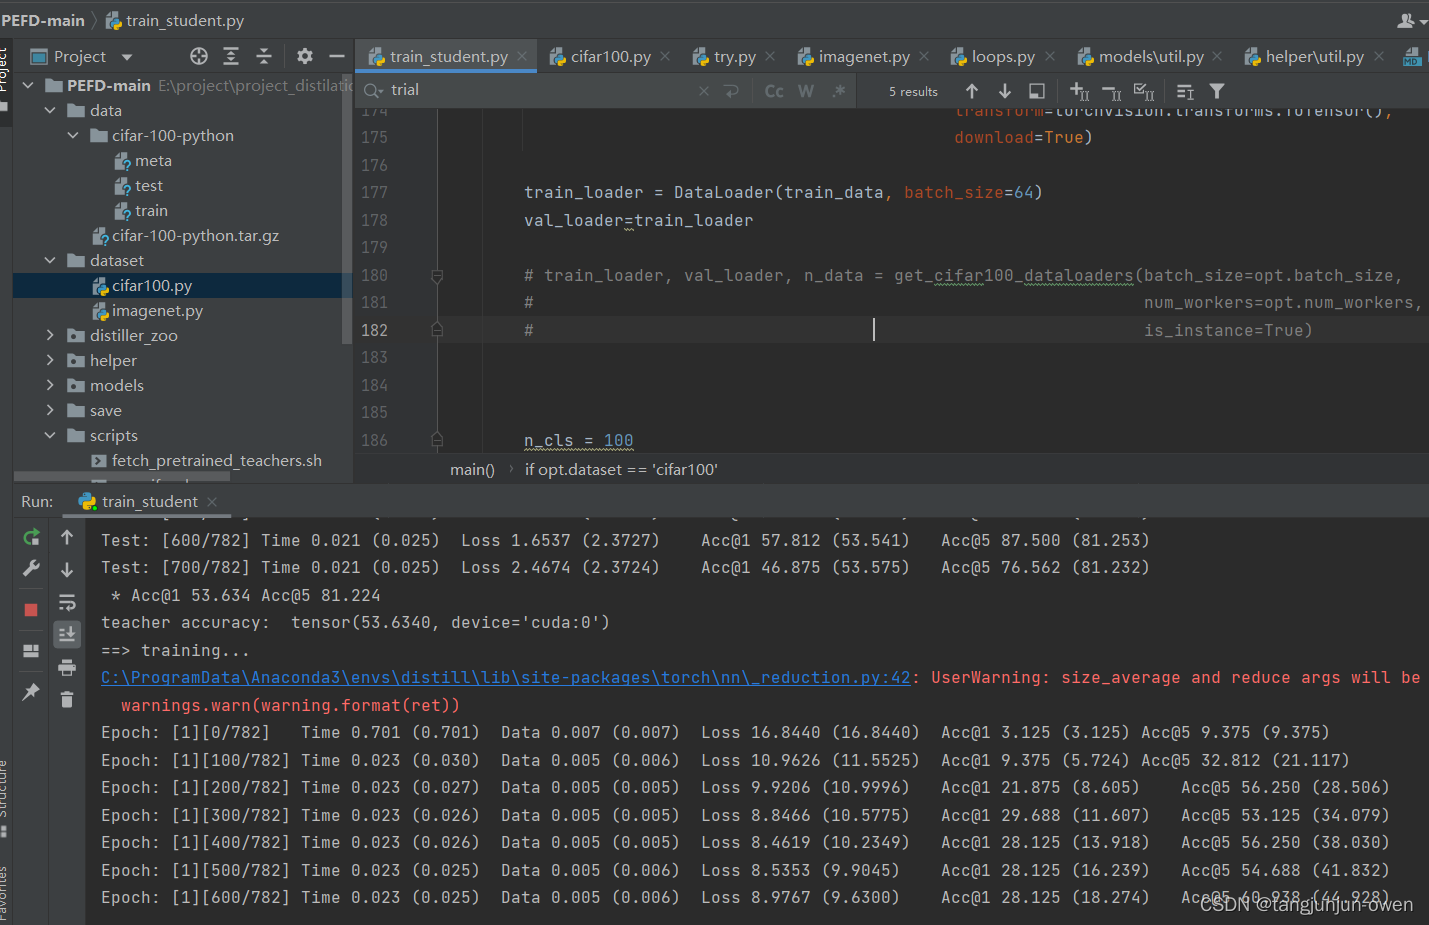Expand the helper folder
1429x925 pixels.
(x=50, y=360)
